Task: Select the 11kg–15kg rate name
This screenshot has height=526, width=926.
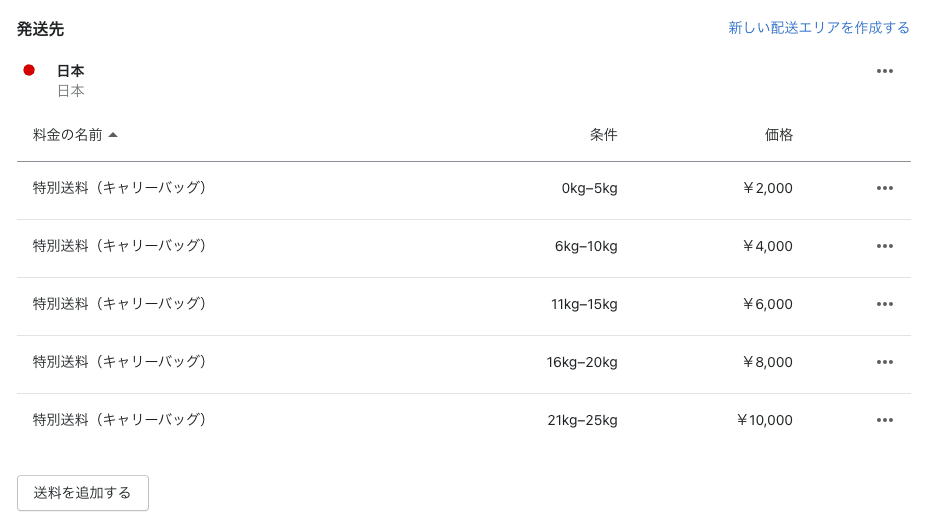Action: (119, 303)
